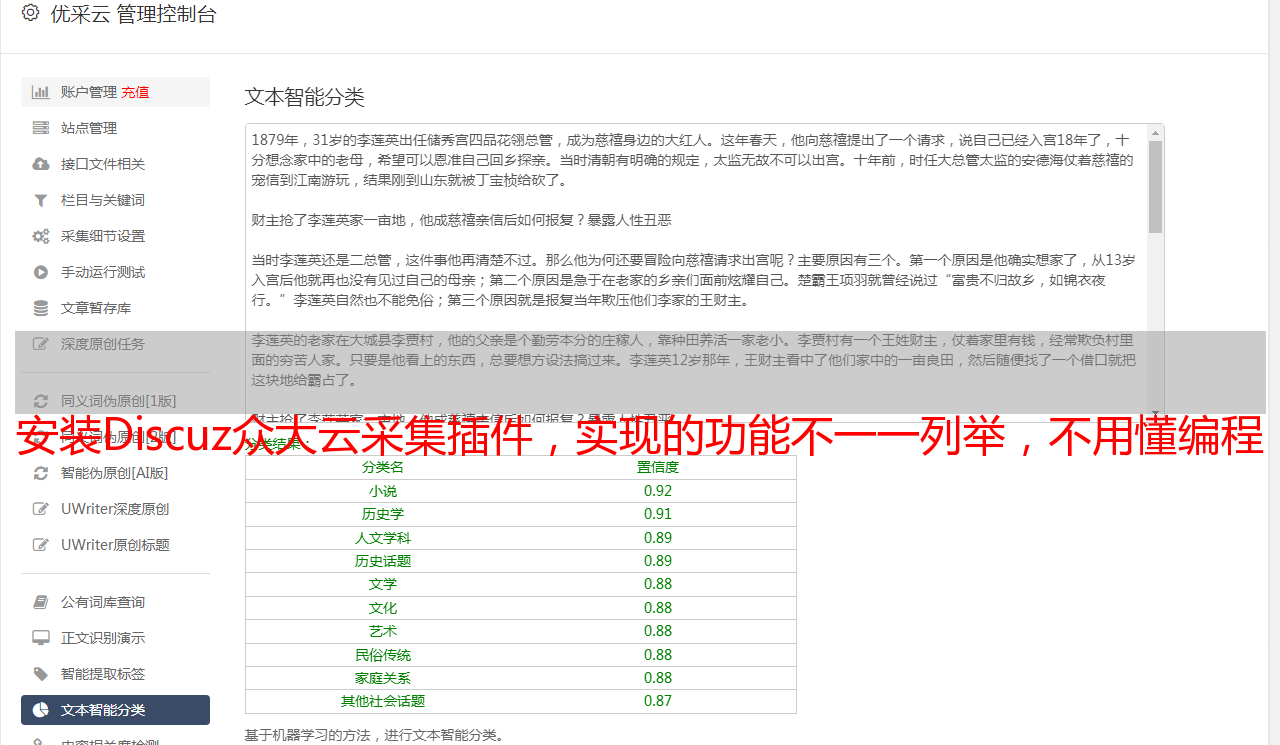Click the tag icon for 智能提取标签
This screenshot has width=1280, height=745.
[x=41, y=674]
